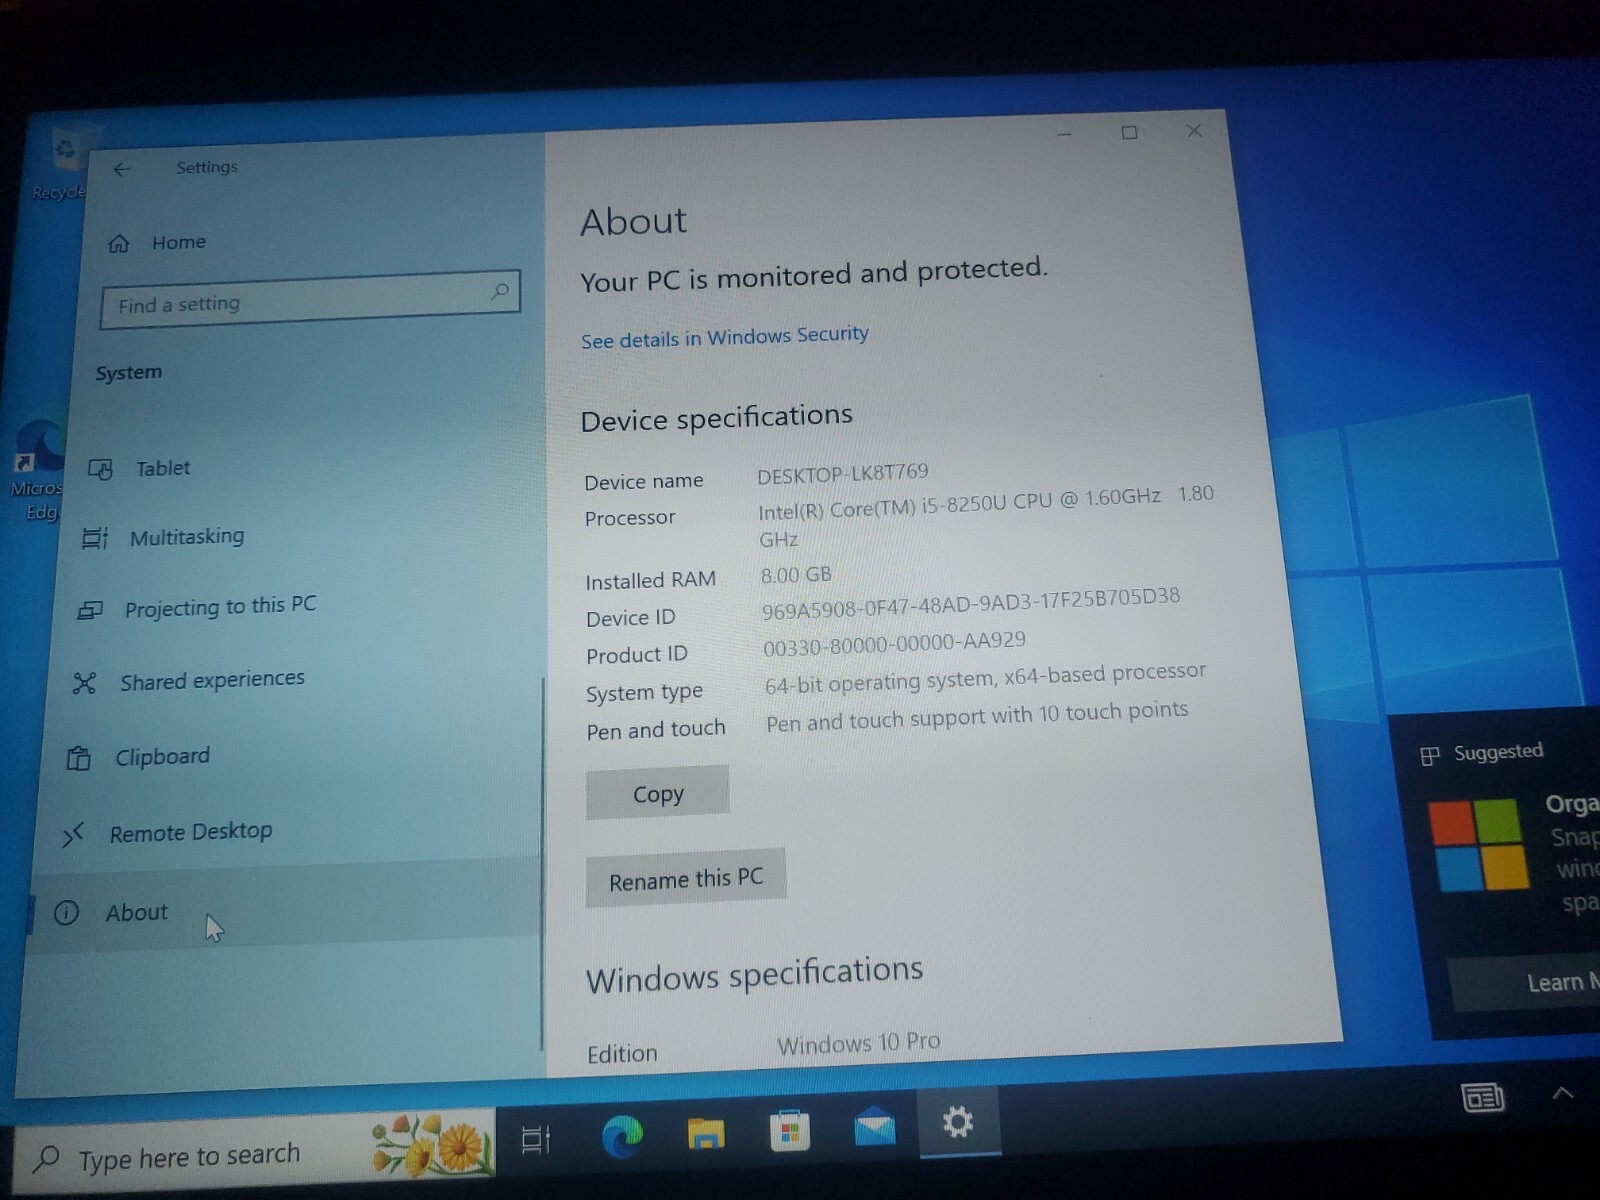Click Rename this PC button

pyautogui.click(x=686, y=879)
